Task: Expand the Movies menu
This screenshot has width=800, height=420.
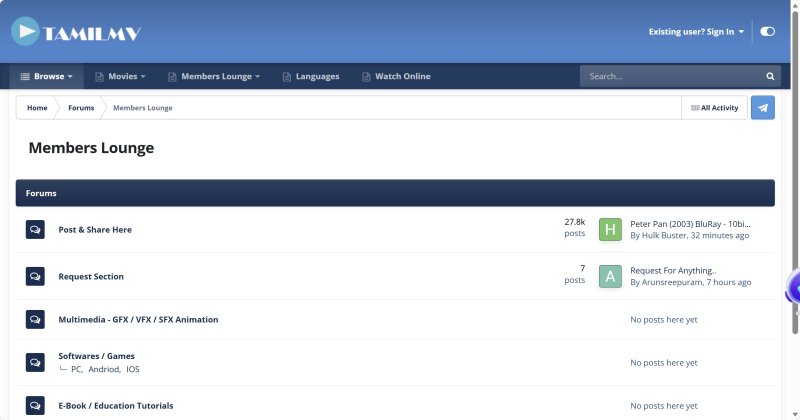Action: click(x=120, y=76)
